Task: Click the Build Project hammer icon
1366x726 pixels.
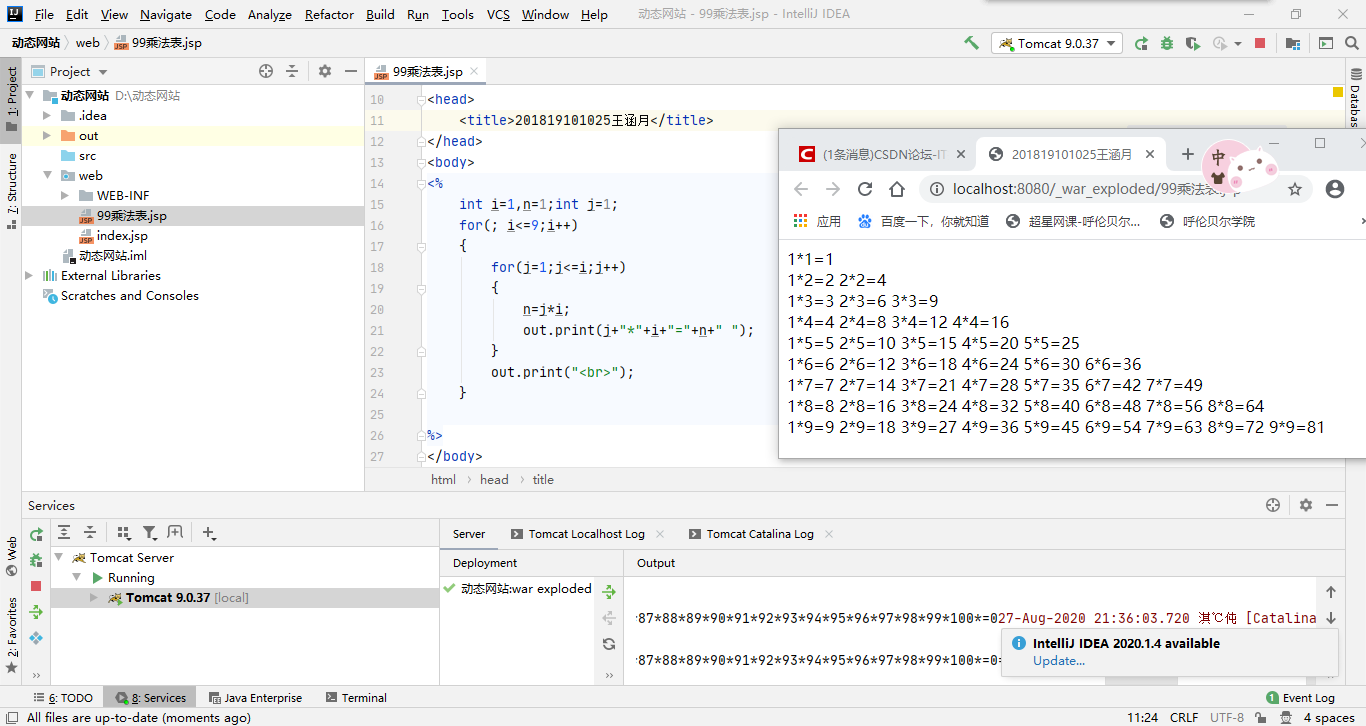Action: (971, 43)
